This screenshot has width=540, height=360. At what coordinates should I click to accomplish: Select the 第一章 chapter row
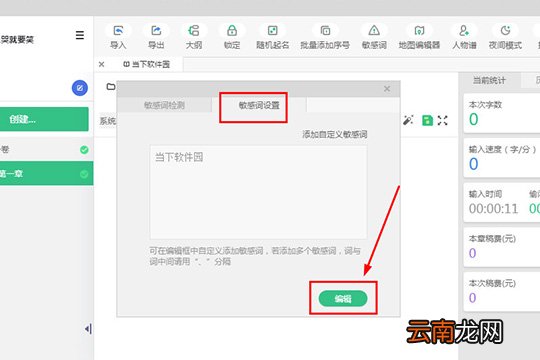(x=46, y=173)
